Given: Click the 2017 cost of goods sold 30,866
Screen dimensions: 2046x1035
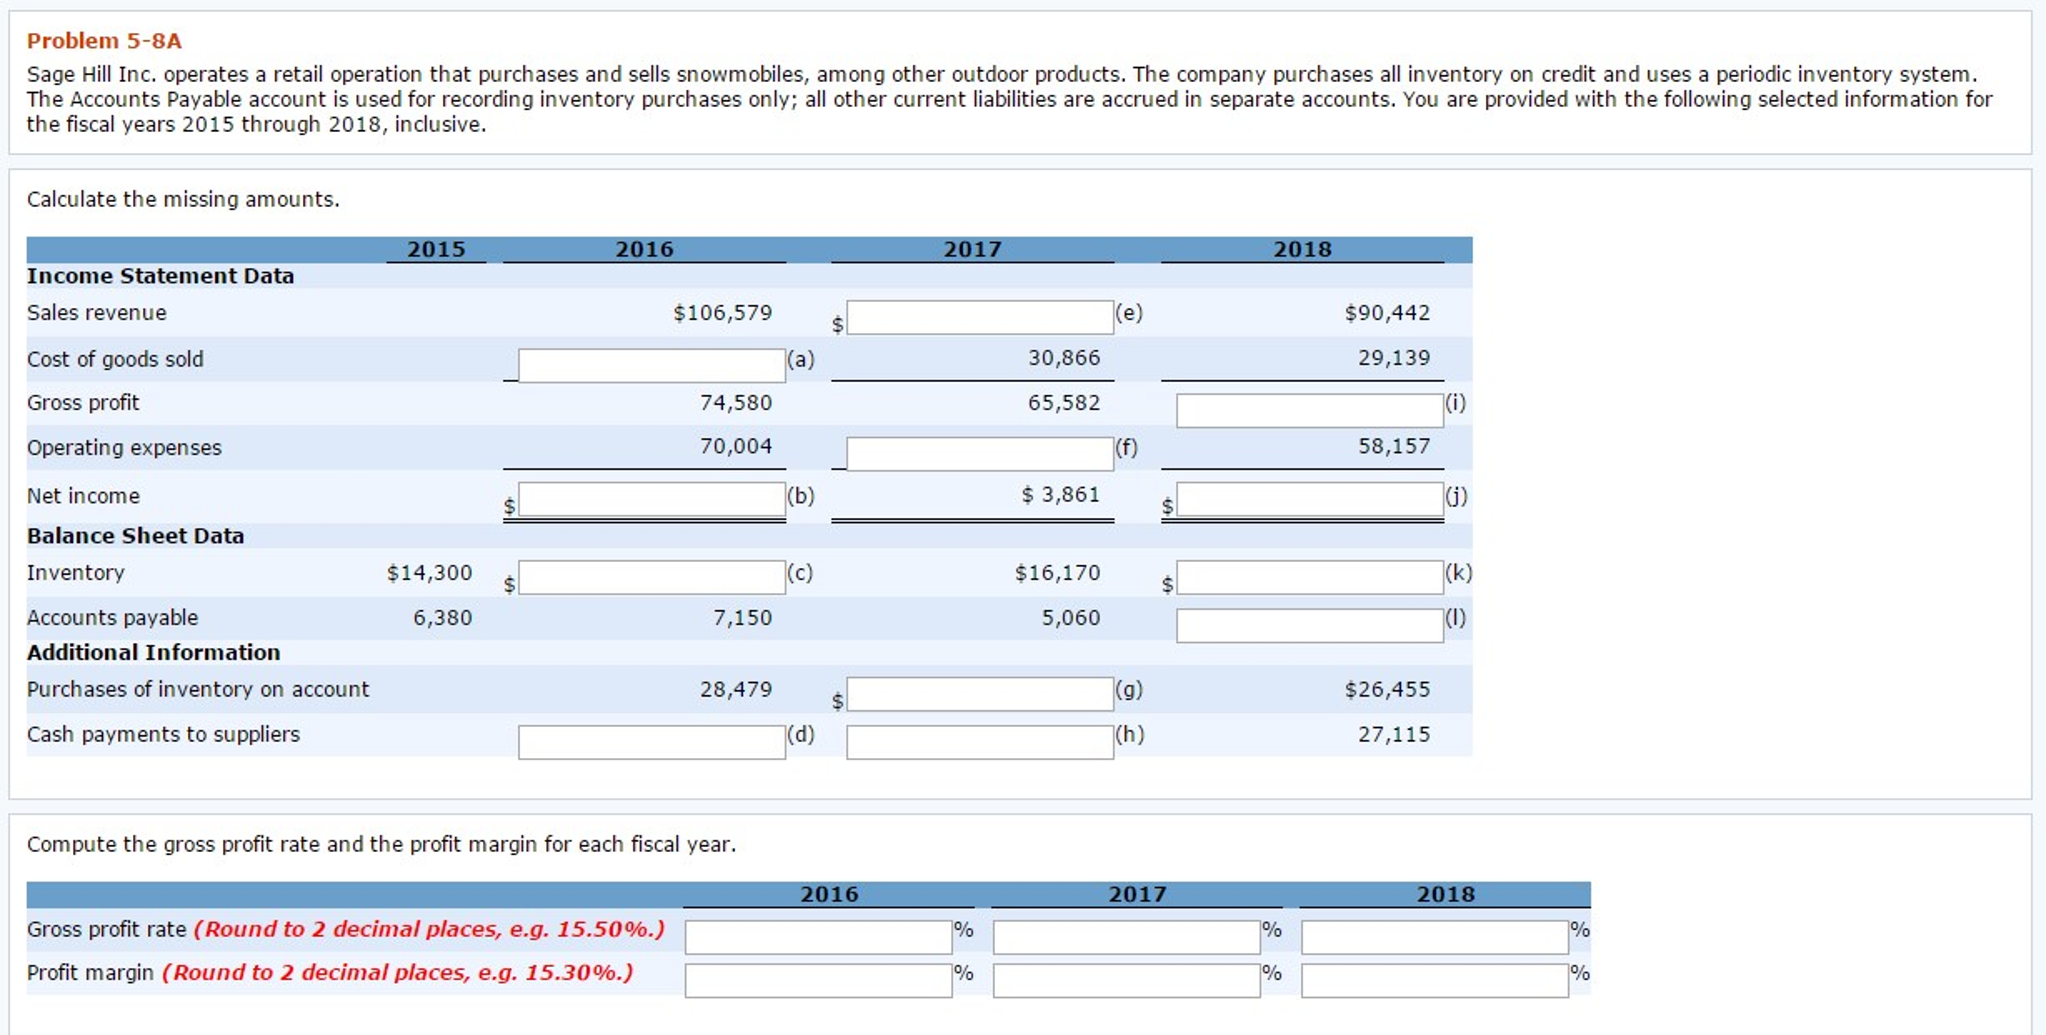Looking at the screenshot, I should 1064,358.
